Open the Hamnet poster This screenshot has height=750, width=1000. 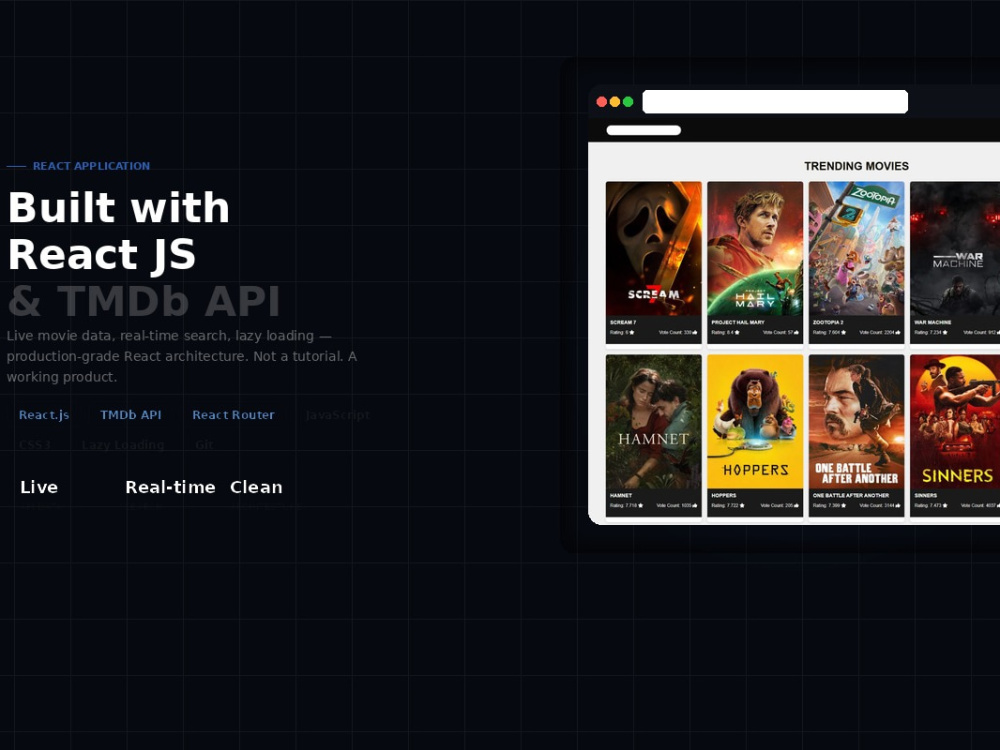pyautogui.click(x=654, y=422)
